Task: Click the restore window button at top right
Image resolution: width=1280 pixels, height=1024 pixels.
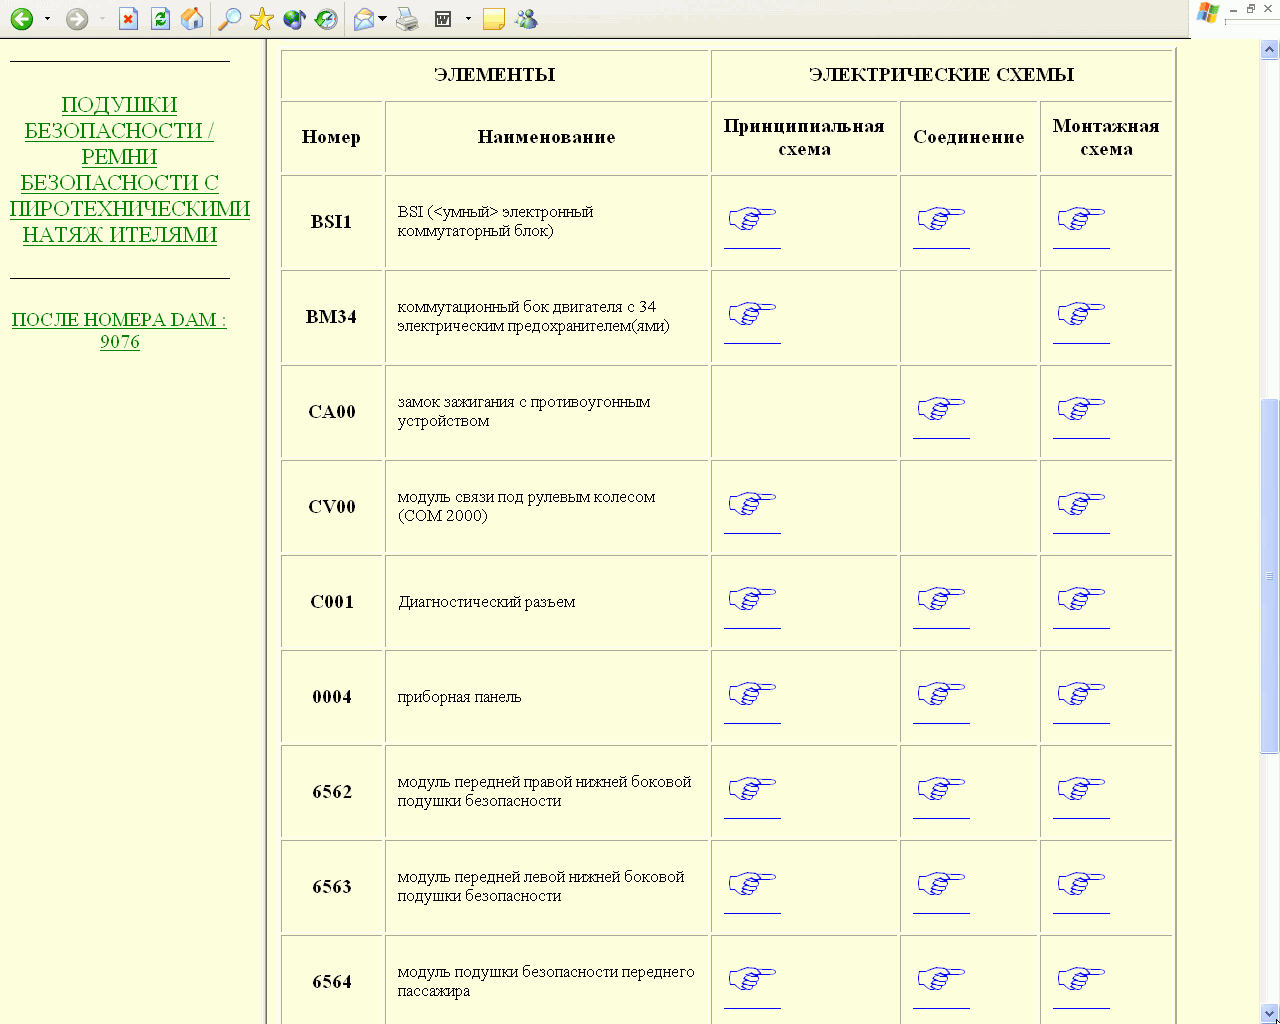Action: [x=1250, y=8]
